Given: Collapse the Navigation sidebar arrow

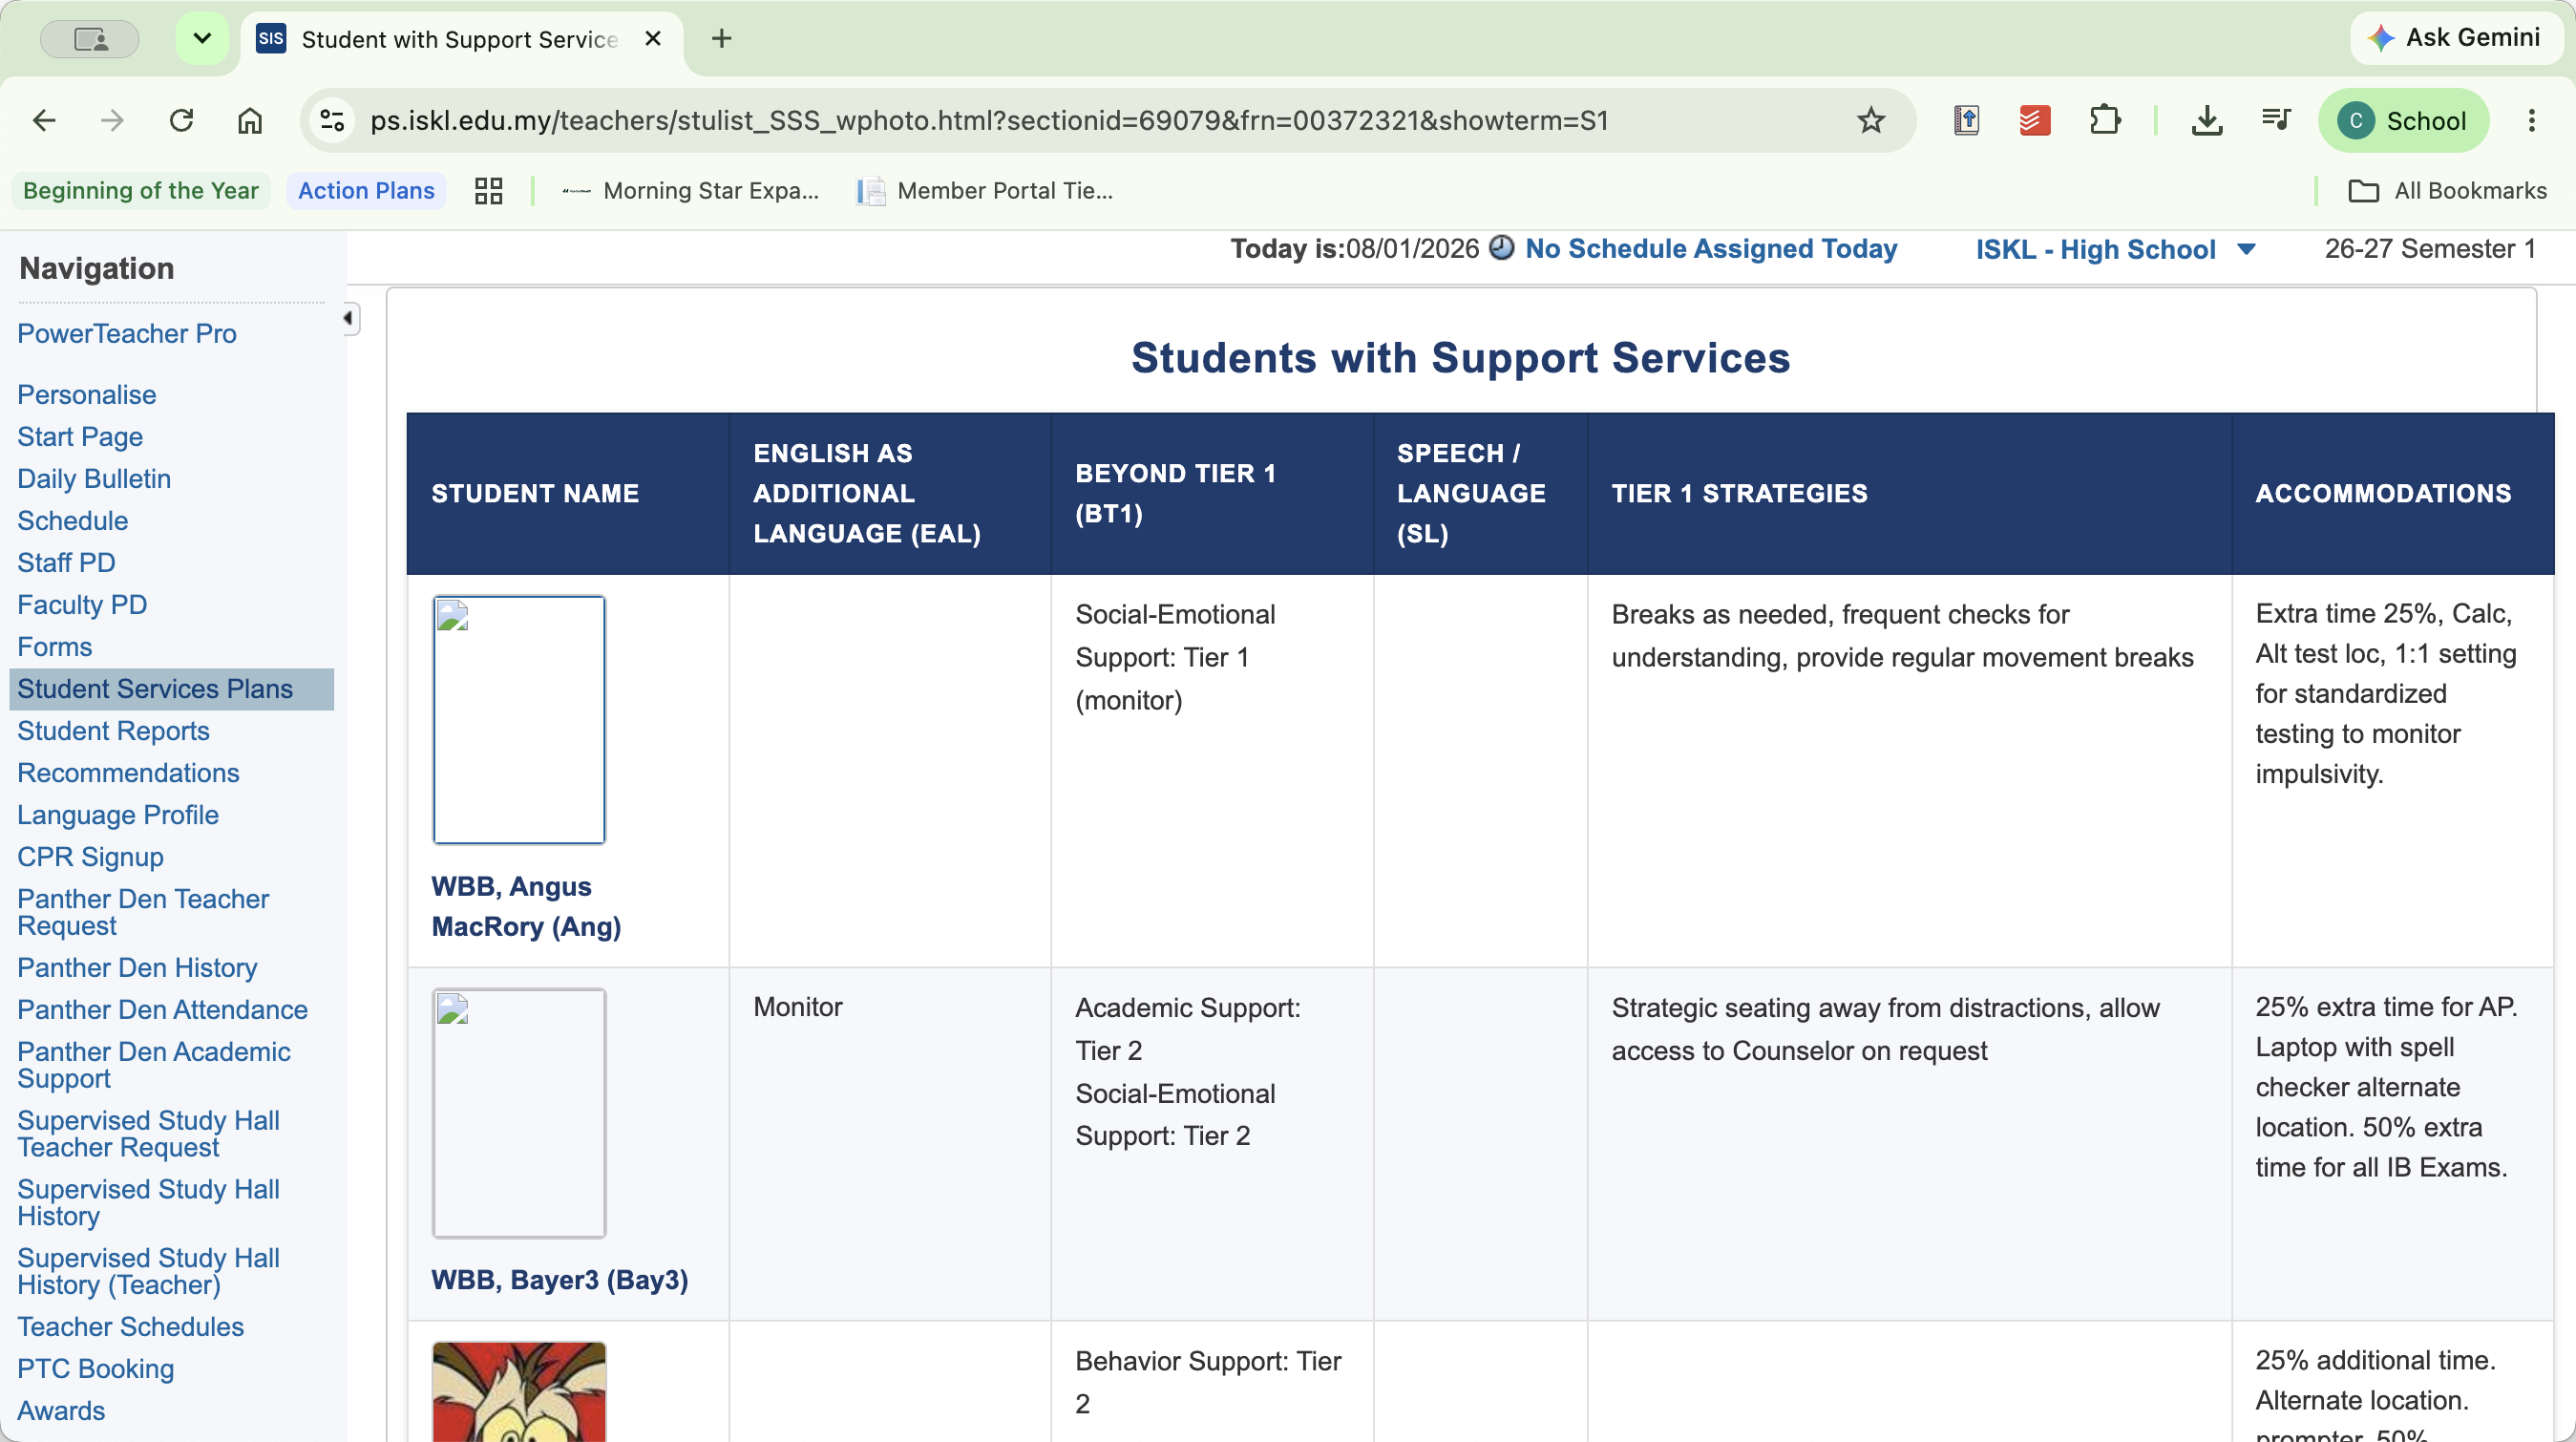Looking at the screenshot, I should [x=349, y=319].
